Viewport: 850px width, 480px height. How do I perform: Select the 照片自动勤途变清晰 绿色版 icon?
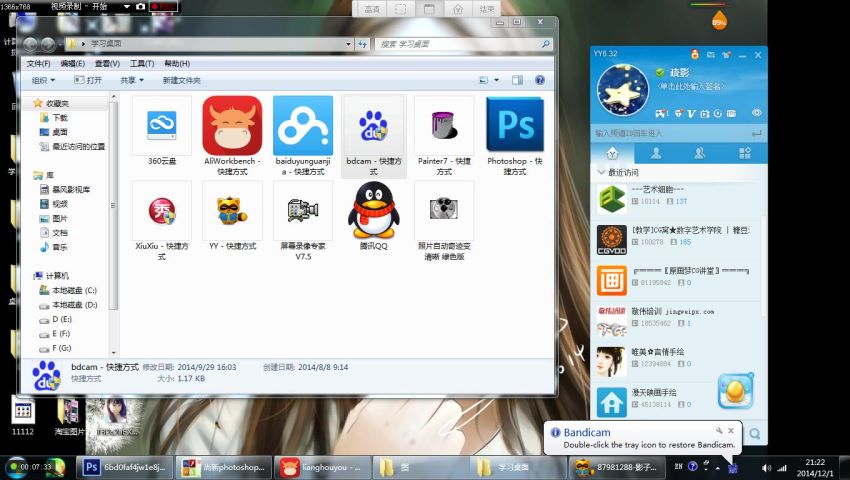pos(444,211)
